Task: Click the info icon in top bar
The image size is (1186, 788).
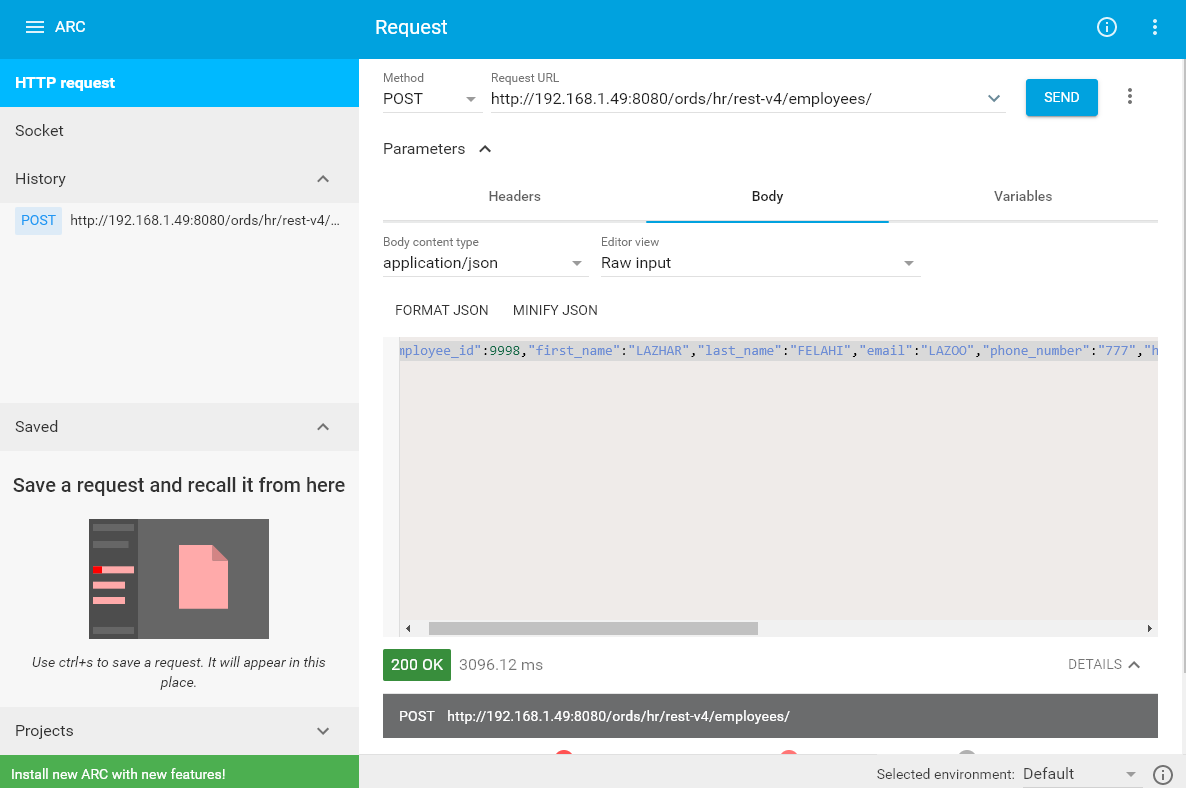Action: pos(1107,27)
